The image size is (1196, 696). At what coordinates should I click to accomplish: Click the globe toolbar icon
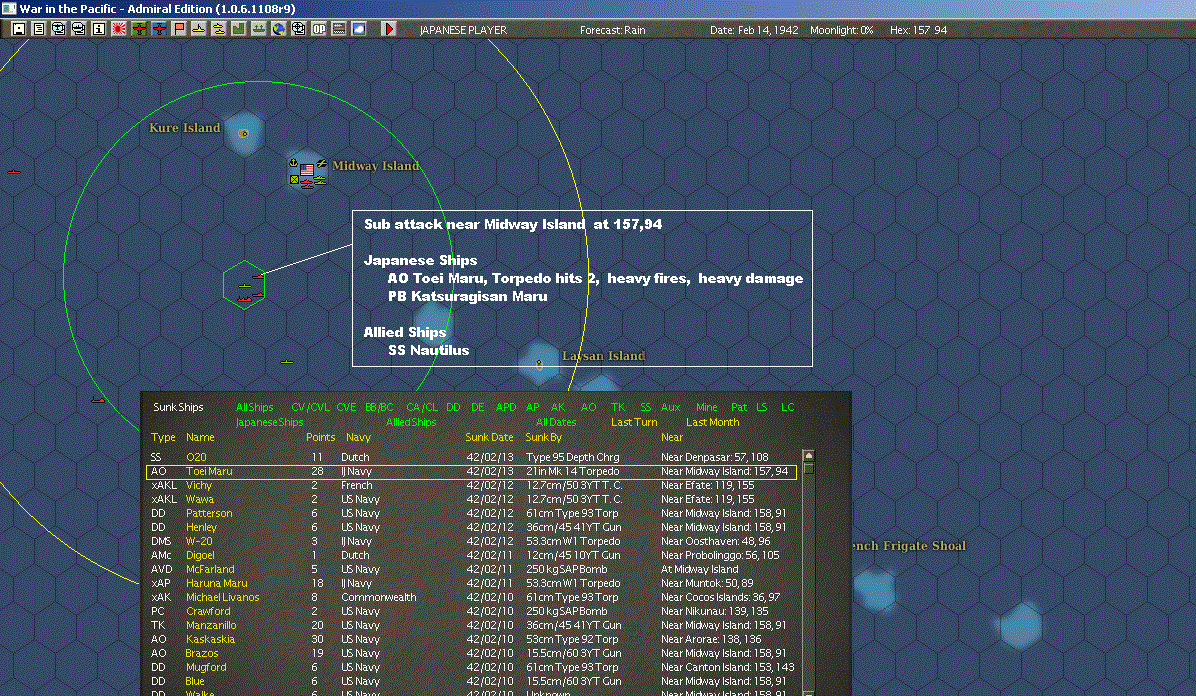click(x=278, y=29)
